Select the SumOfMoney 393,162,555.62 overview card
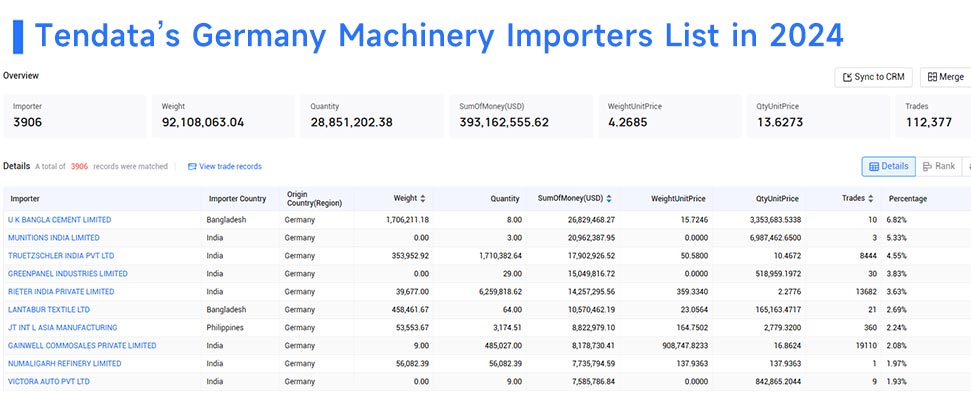This screenshot has width=971, height=405. (x=521, y=116)
